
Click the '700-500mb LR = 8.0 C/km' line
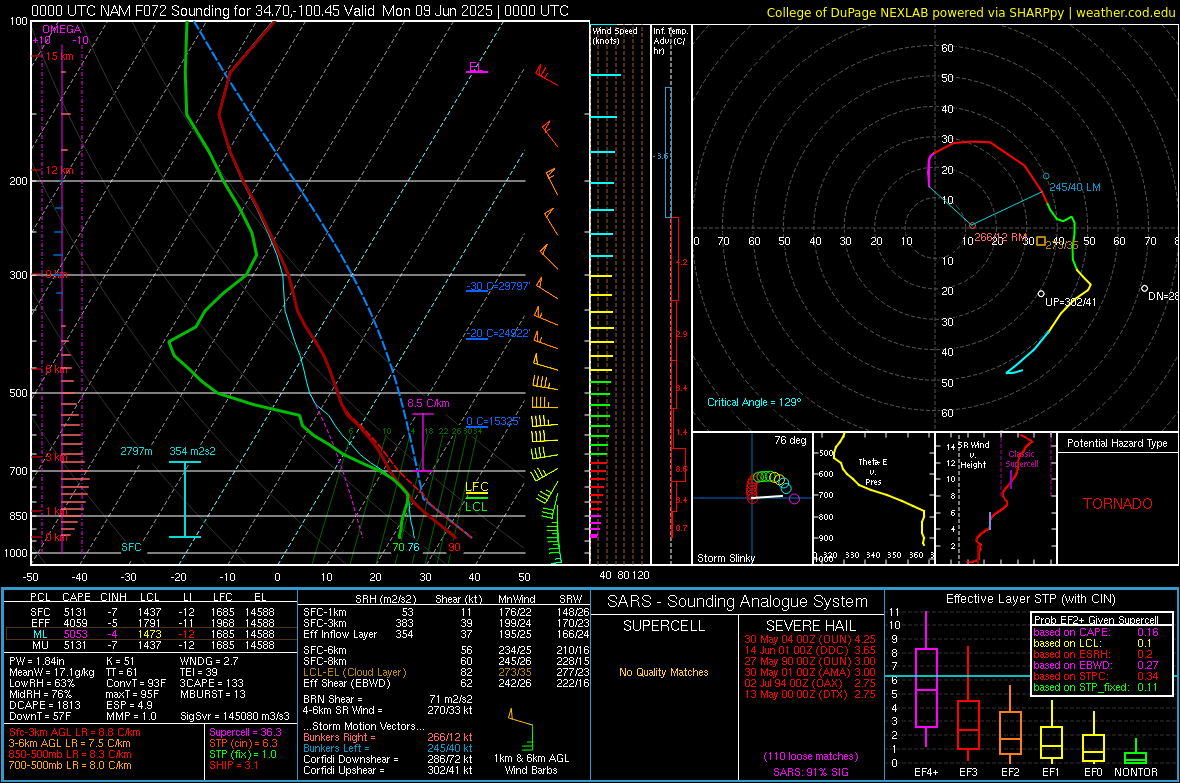click(x=70, y=765)
